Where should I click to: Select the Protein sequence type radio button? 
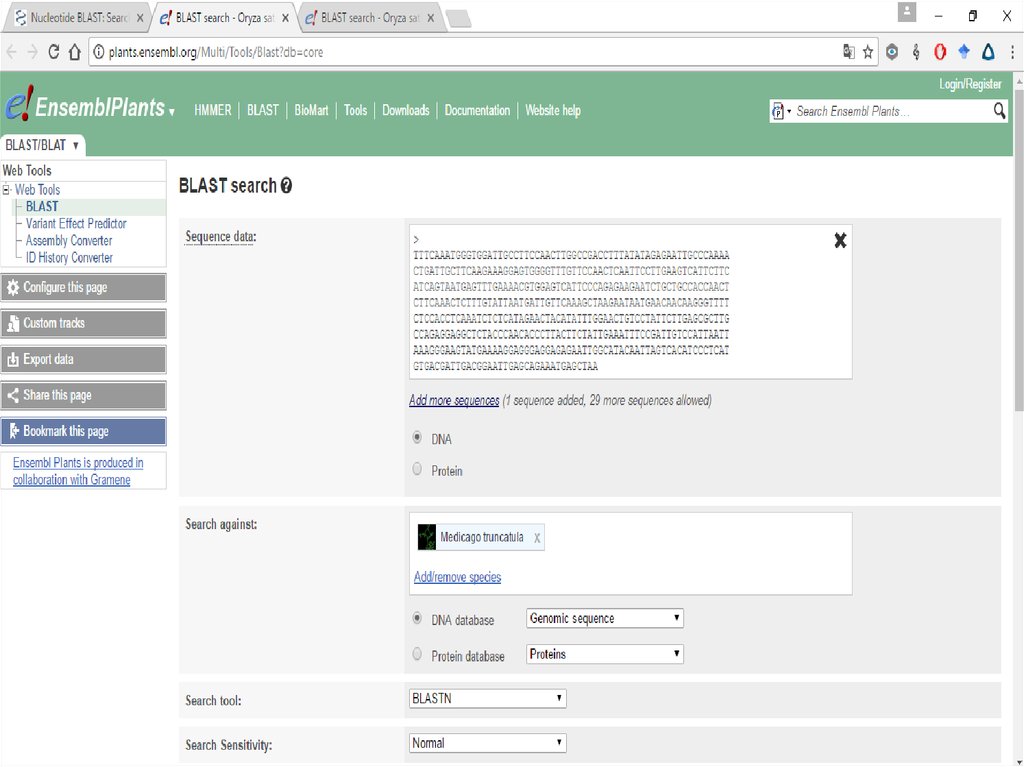tap(417, 469)
